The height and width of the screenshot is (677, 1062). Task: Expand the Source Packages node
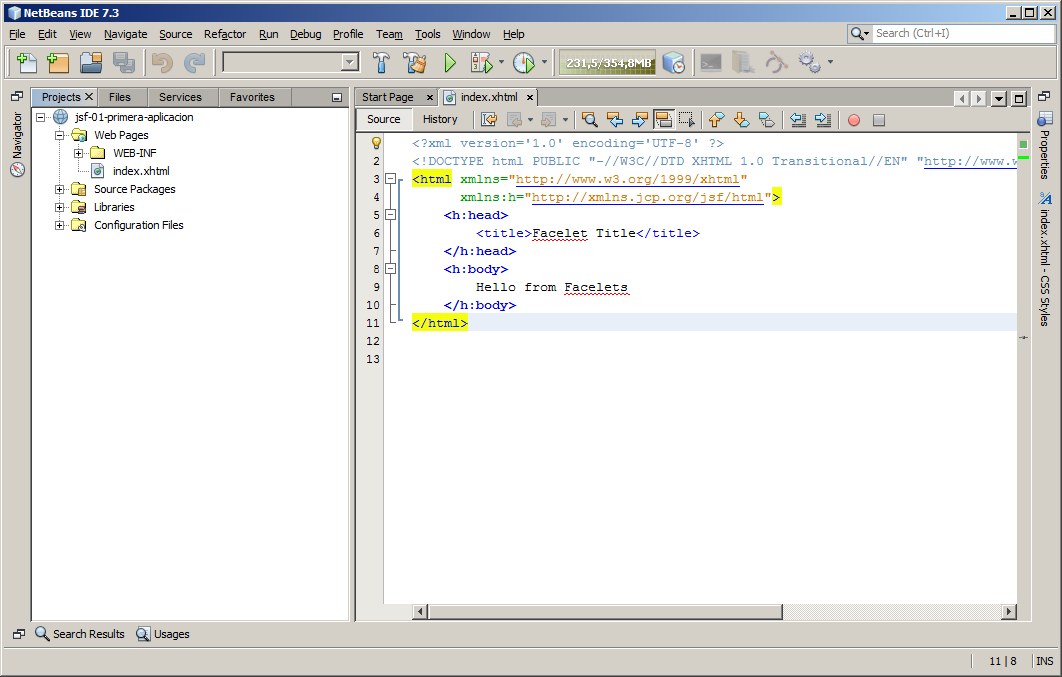(x=60, y=190)
